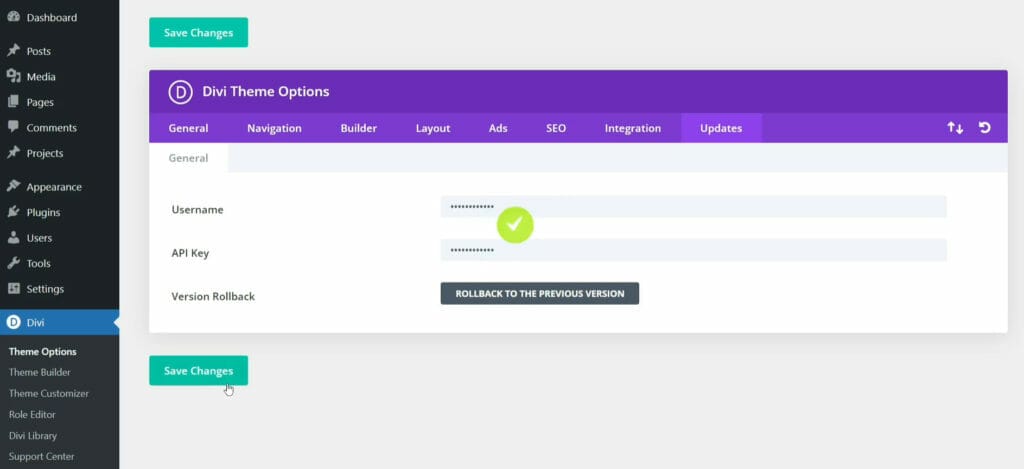Viewport: 1024px width, 469px height.
Task: Click the Appearance brush icon
Action: 13,186
